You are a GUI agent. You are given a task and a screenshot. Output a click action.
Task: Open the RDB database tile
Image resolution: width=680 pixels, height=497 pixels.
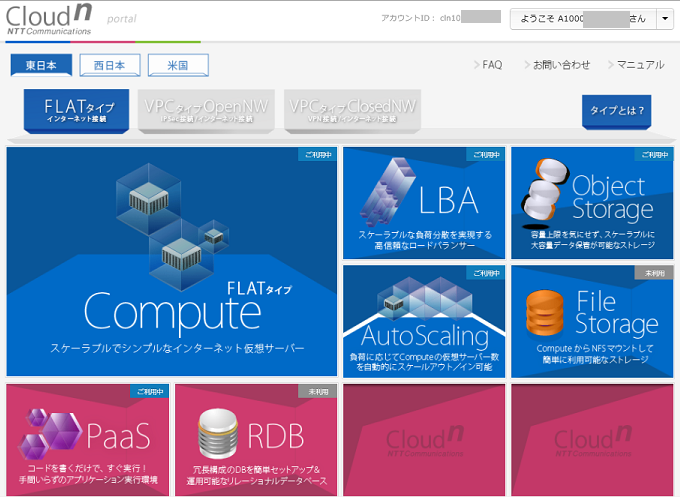(255, 438)
